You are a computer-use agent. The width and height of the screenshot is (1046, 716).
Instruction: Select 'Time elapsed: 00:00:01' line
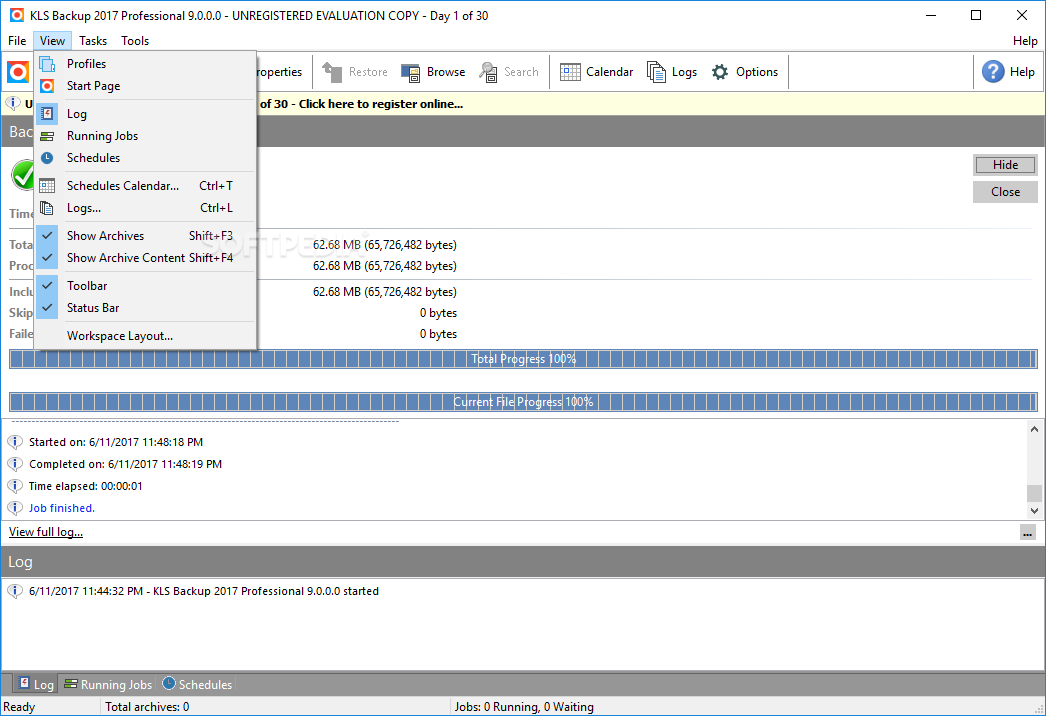click(85, 486)
